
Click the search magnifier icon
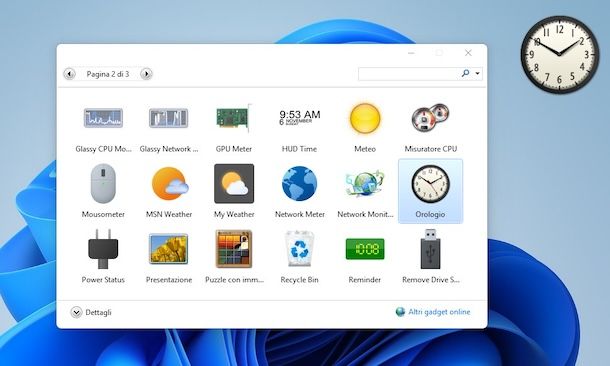click(x=465, y=73)
